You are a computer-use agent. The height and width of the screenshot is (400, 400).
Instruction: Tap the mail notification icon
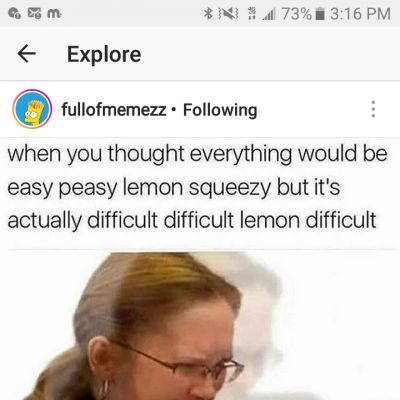pyautogui.click(x=34, y=14)
